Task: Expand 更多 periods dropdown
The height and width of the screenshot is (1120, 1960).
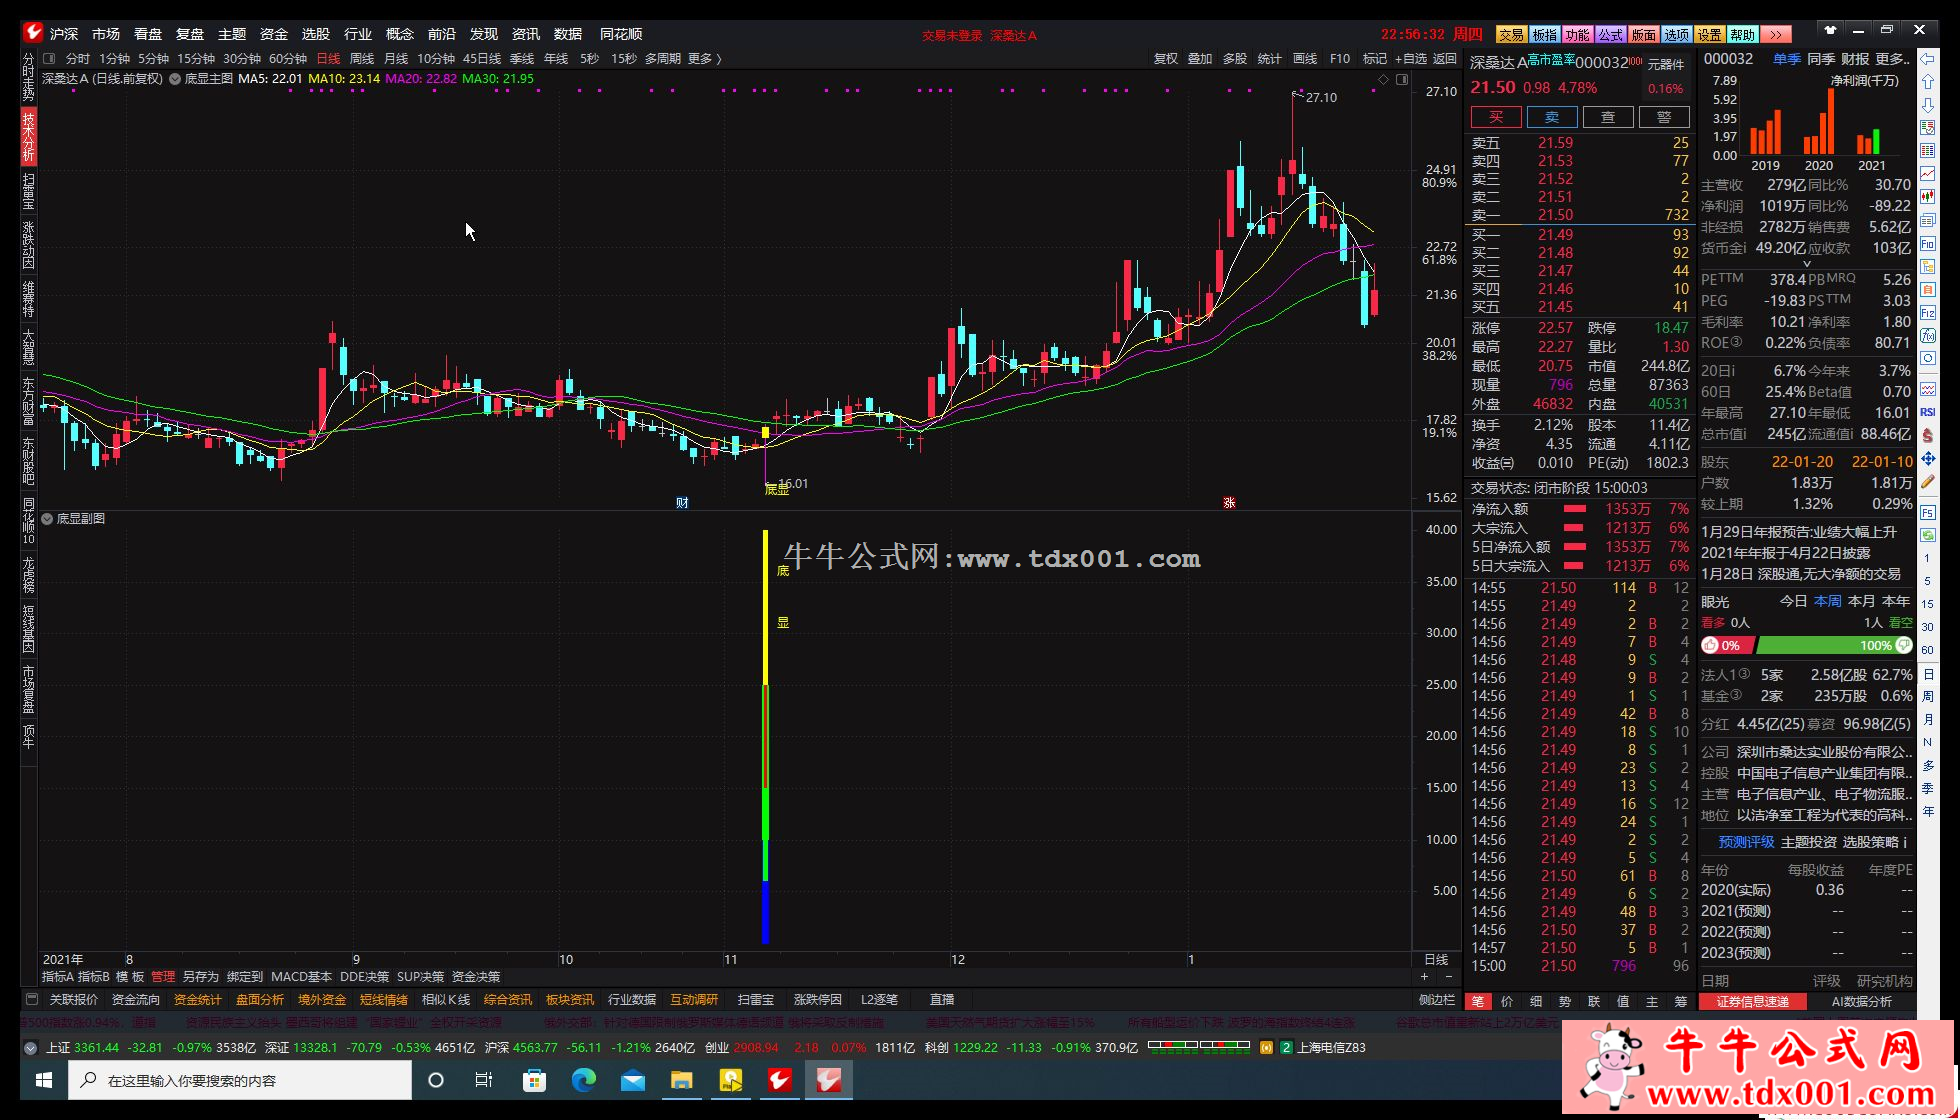Action: (705, 59)
